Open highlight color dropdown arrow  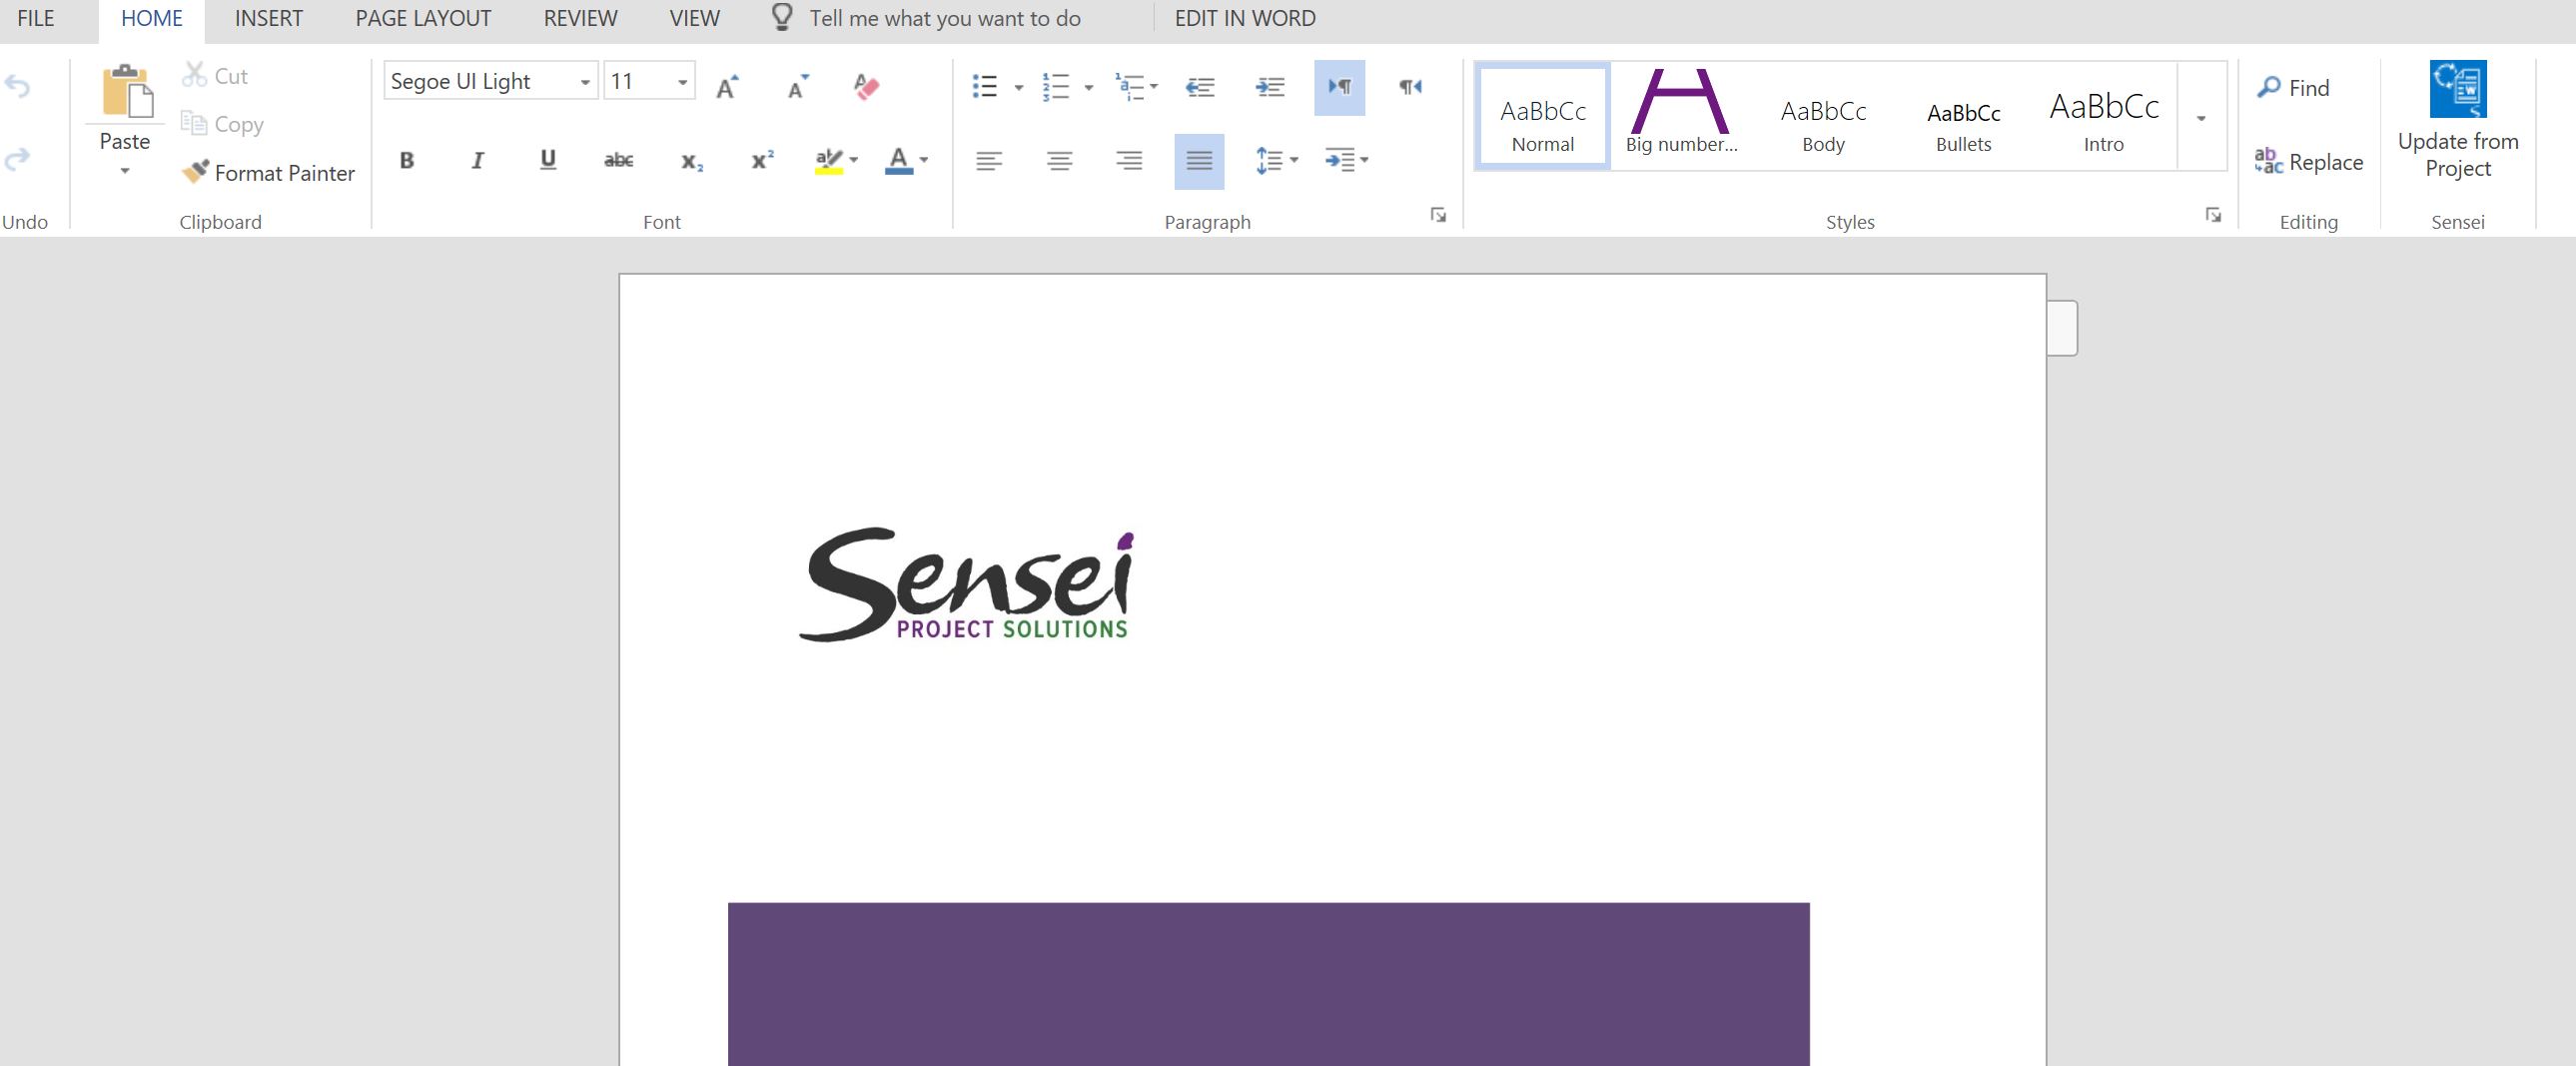[854, 160]
